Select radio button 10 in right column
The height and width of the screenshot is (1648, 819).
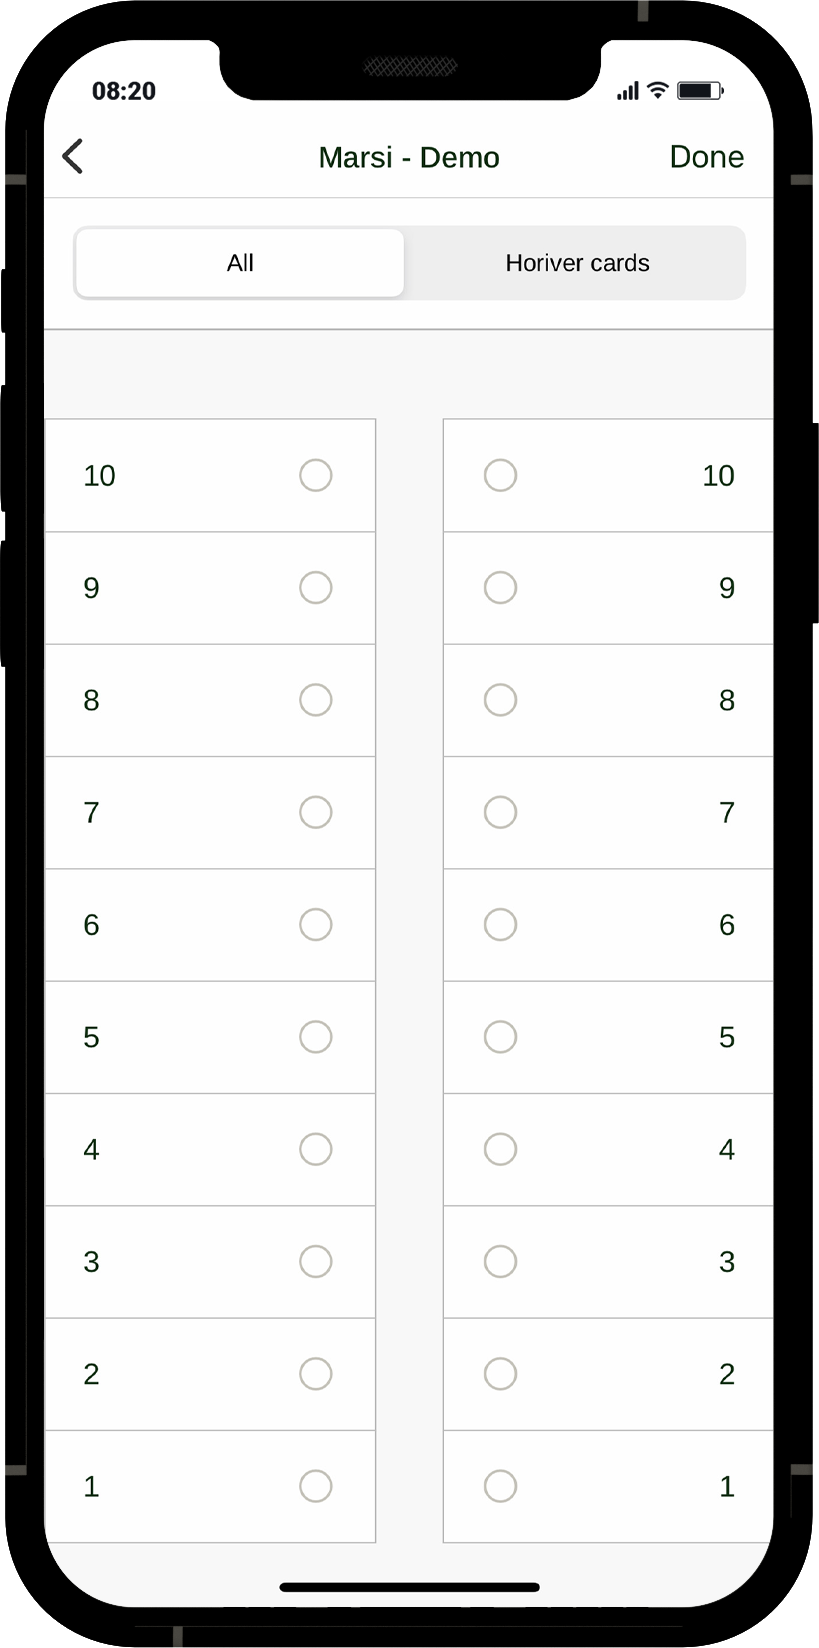(501, 476)
